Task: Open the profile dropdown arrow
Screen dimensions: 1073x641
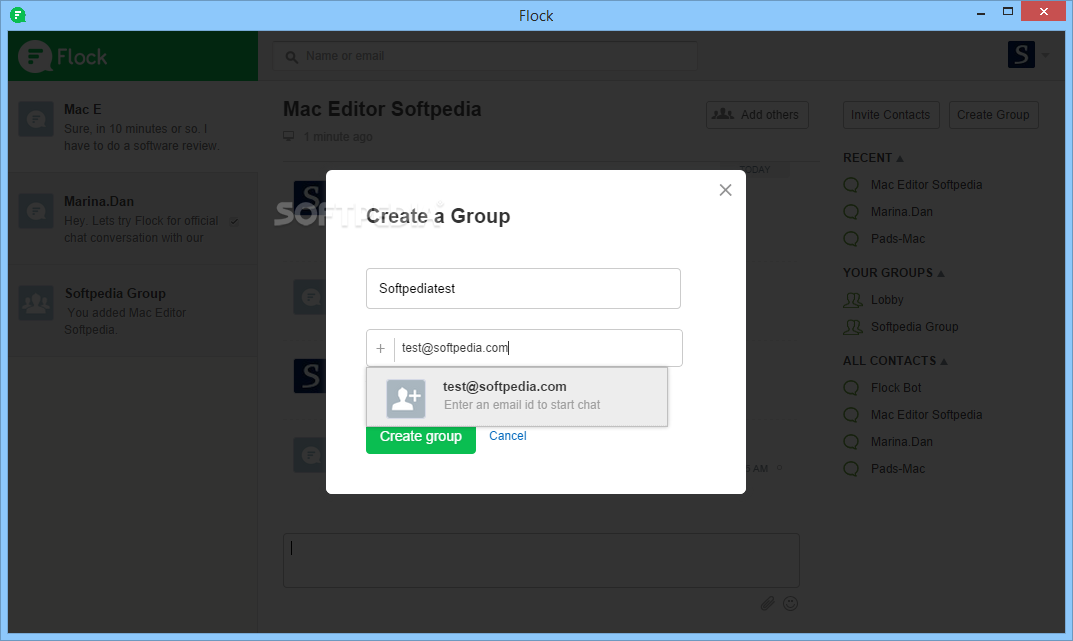Action: coord(1045,55)
